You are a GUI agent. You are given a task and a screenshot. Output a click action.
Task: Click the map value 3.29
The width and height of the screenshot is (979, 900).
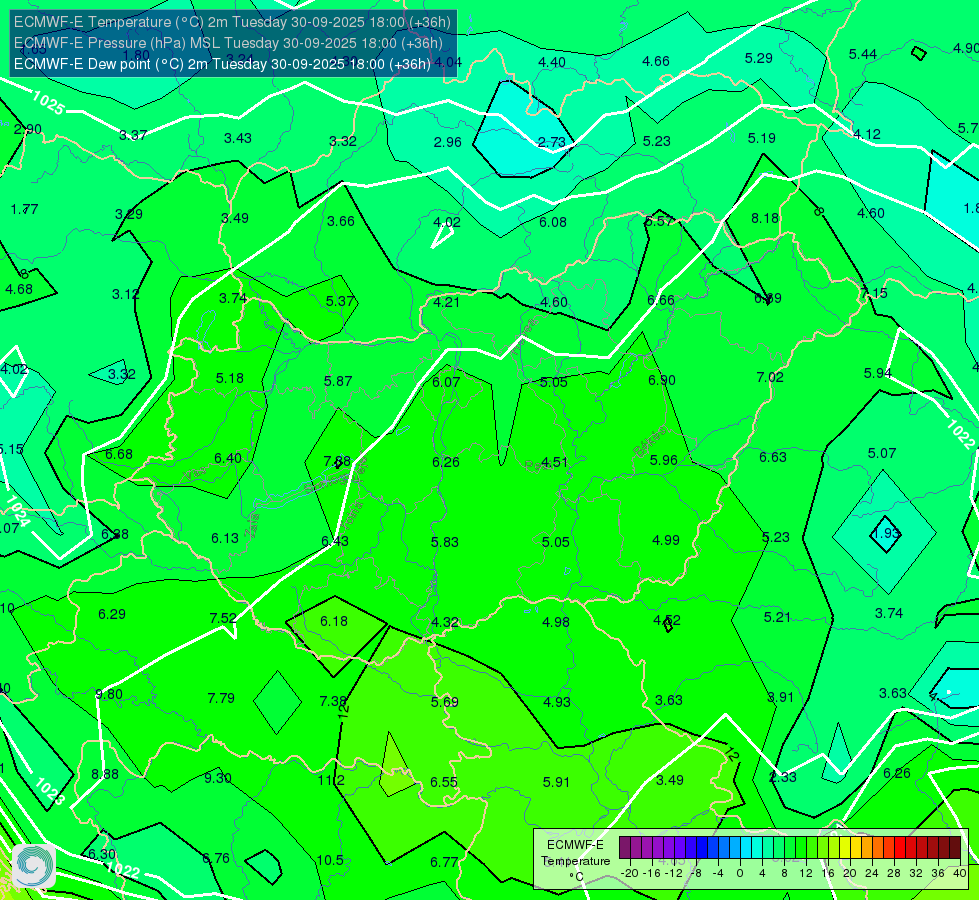click(129, 214)
